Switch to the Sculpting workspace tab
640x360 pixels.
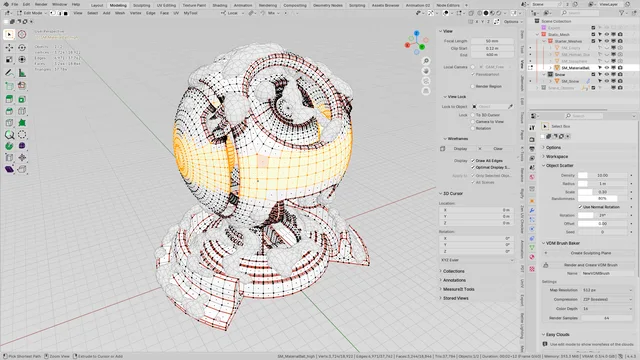coord(141,5)
